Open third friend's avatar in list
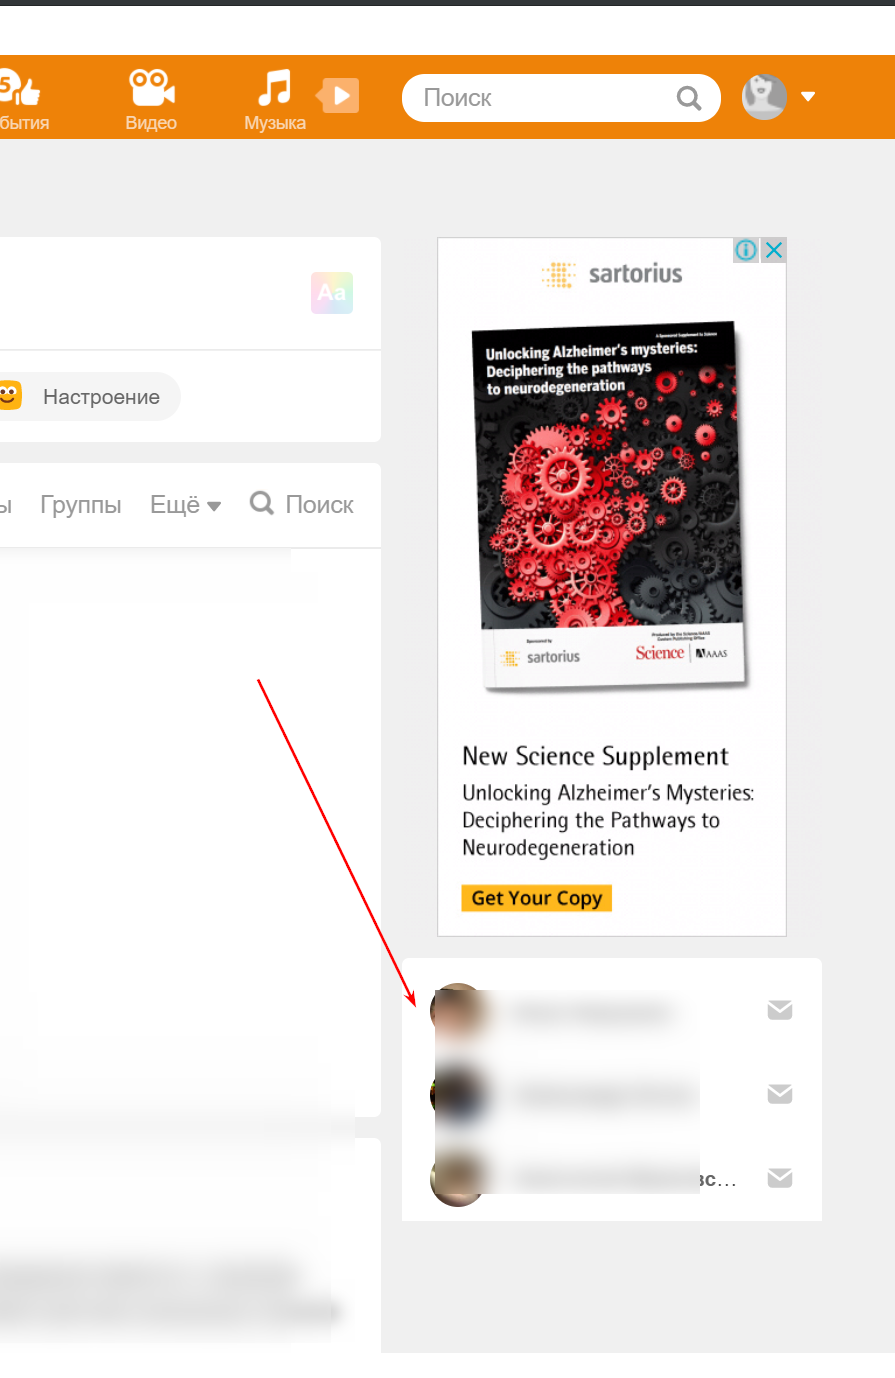The image size is (895, 1378). (x=458, y=1179)
